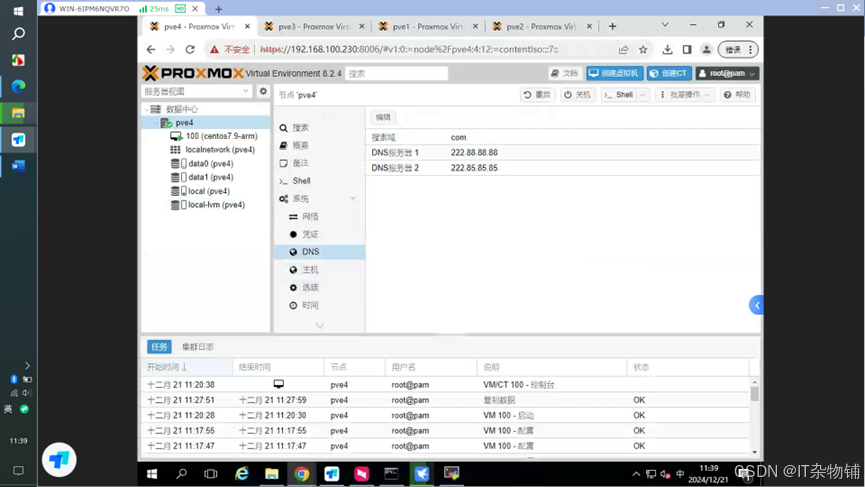Switch to the Cluster log tab

pyautogui.click(x=197, y=346)
